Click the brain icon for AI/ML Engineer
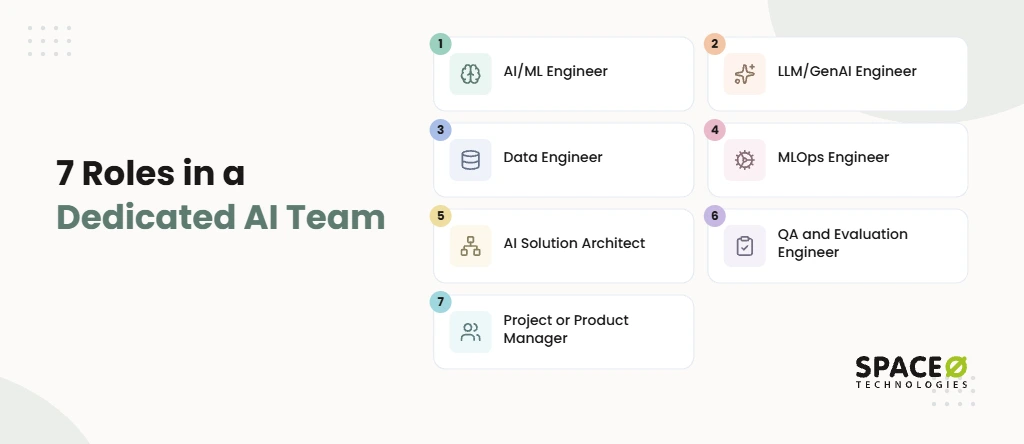This screenshot has width=1024, height=444. (470, 74)
